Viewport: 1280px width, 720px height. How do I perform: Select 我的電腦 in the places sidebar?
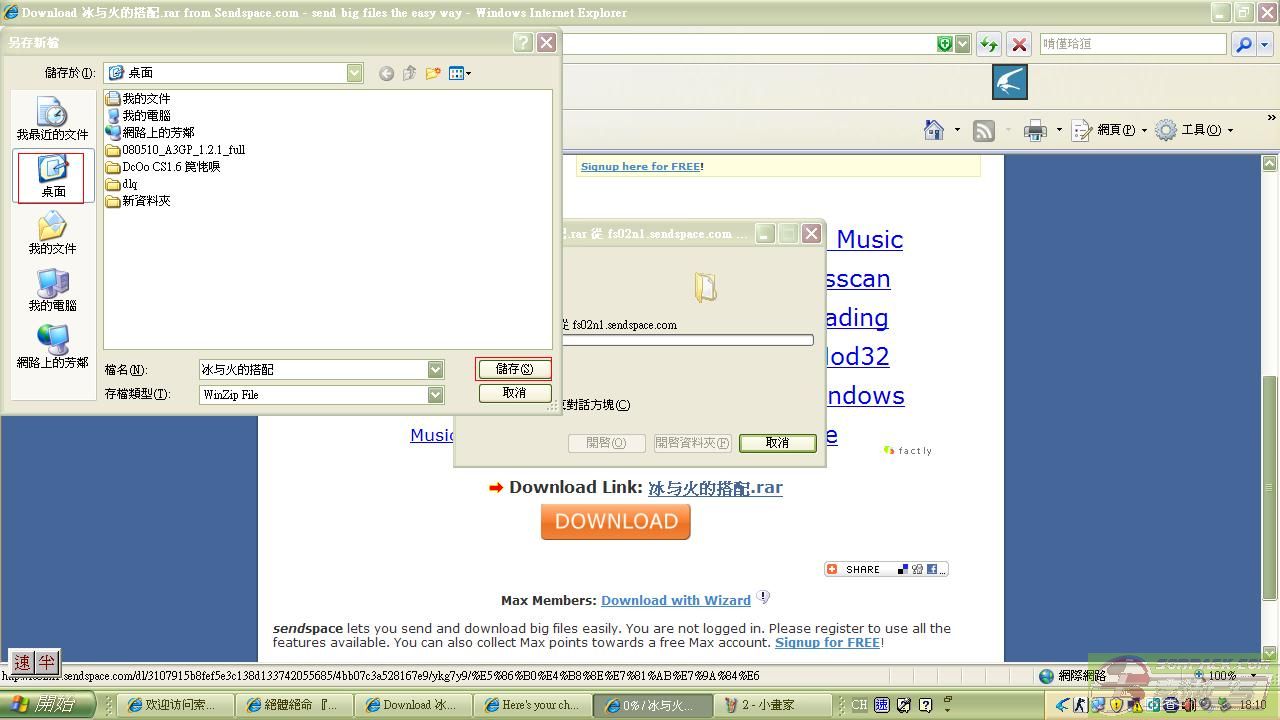click(52, 290)
